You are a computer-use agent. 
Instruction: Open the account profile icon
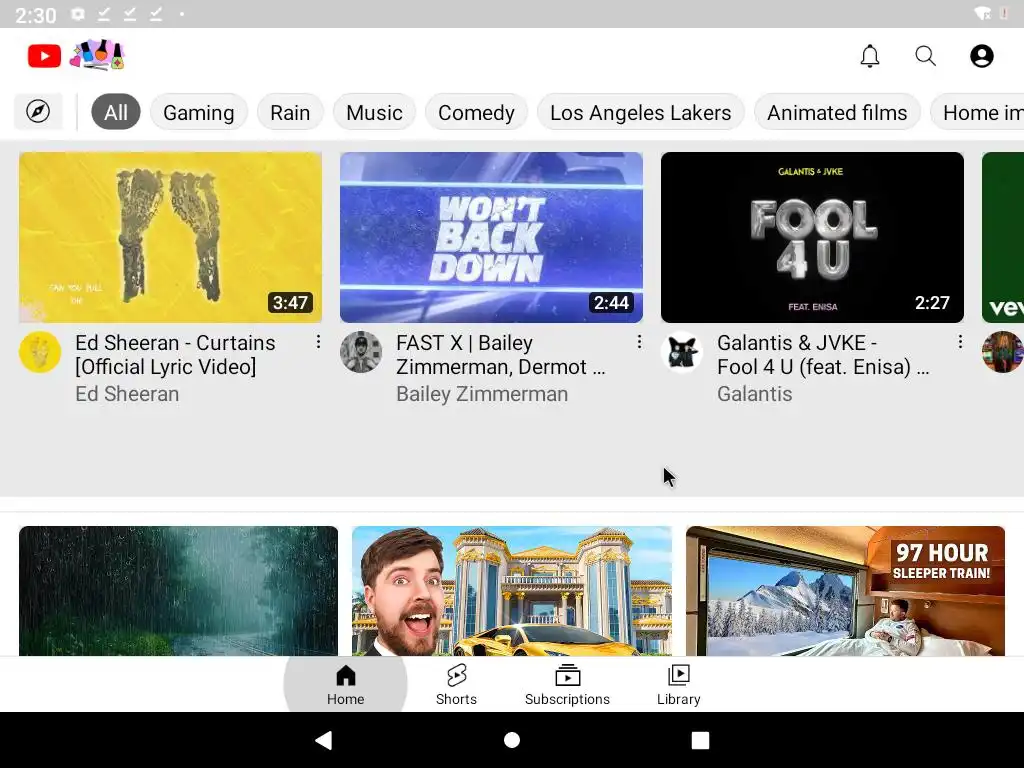click(x=982, y=56)
